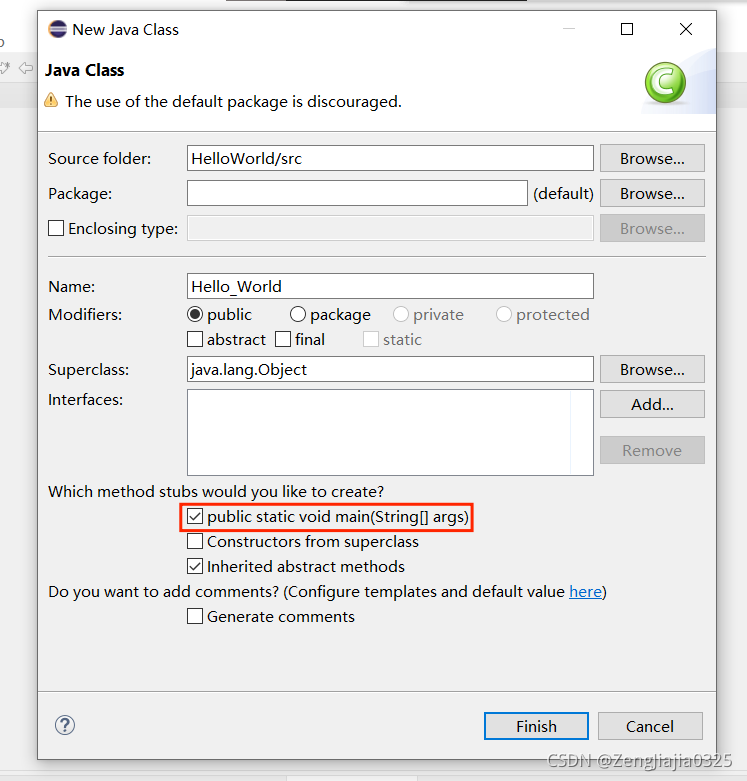
Task: Browse for a superclass
Action: [652, 369]
